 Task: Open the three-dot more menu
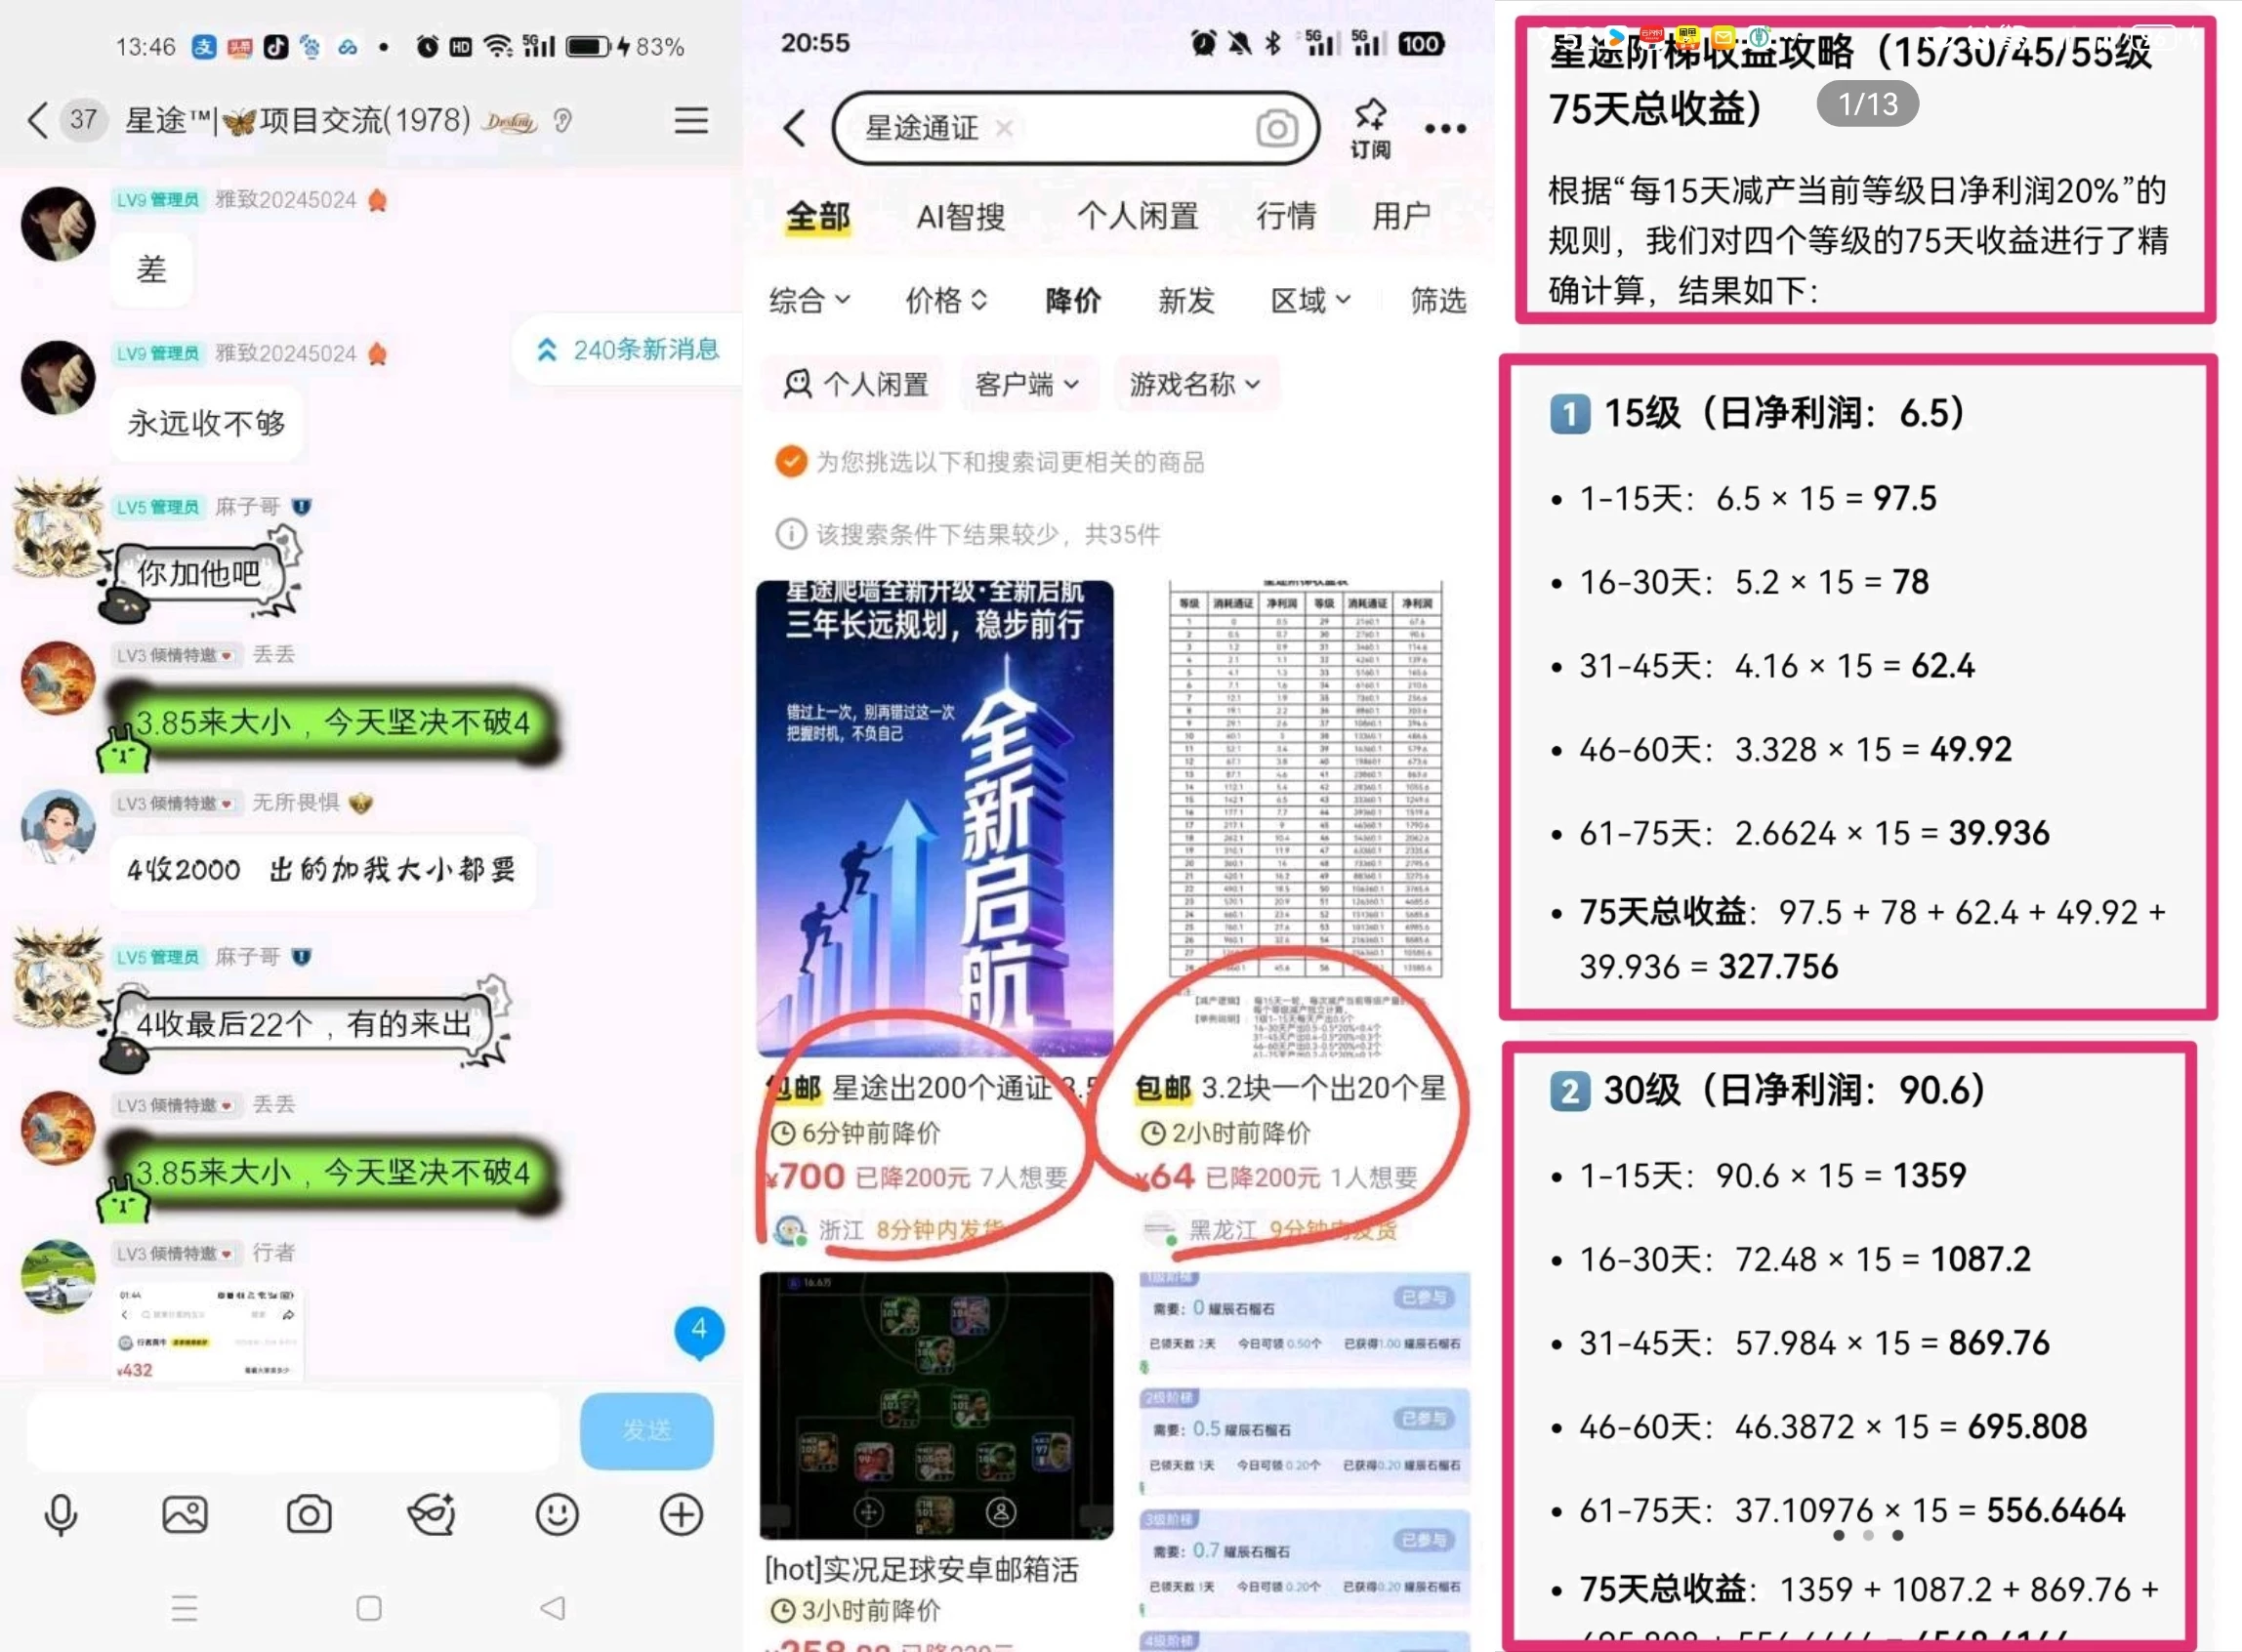(x=1445, y=129)
